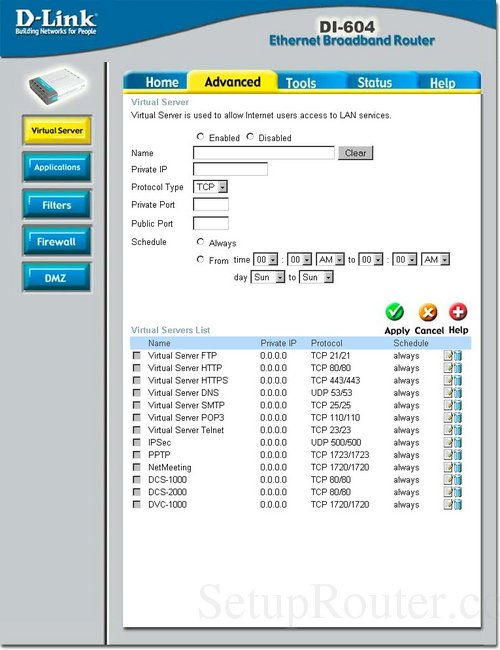The width and height of the screenshot is (500, 650).
Task: Switch to the Help tab
Action: (x=442, y=83)
